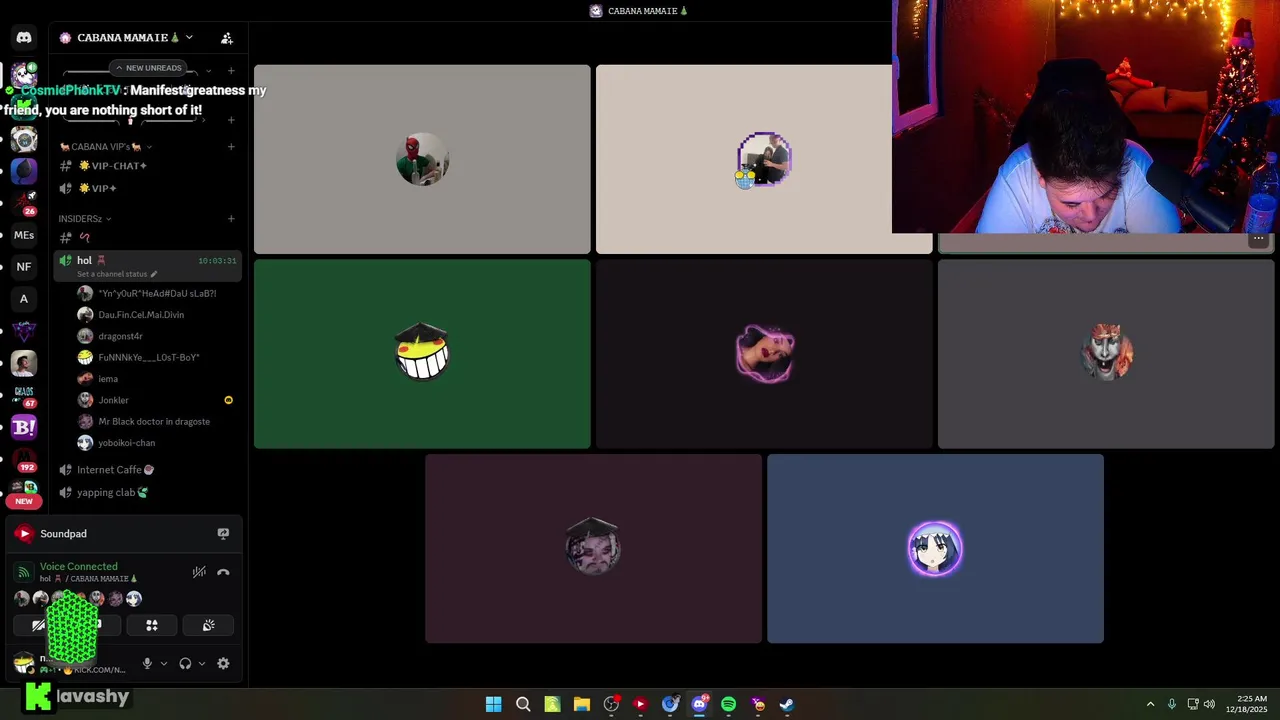Collapse the CABANA VIP's category

[105, 147]
